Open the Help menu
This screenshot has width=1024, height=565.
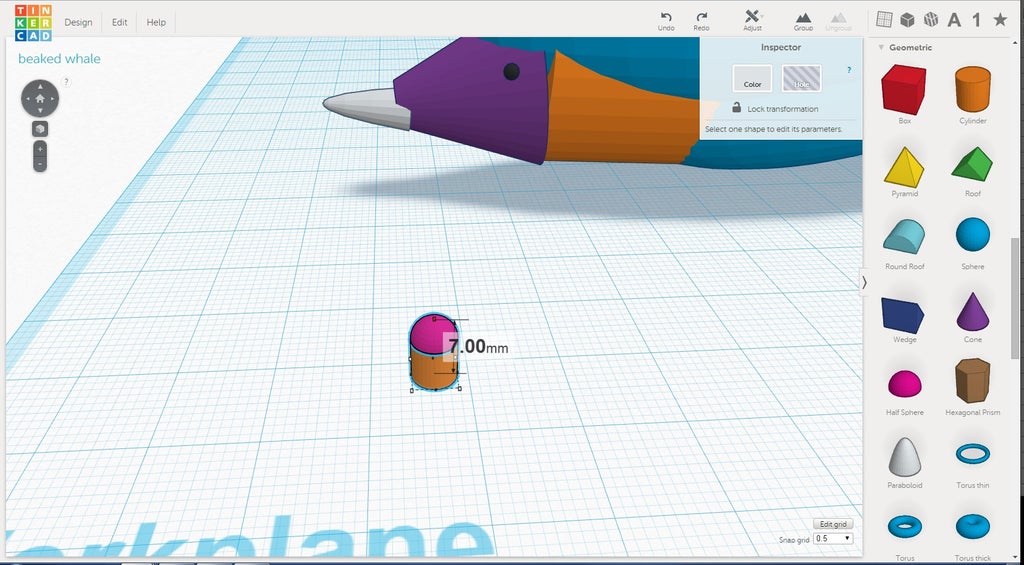156,22
